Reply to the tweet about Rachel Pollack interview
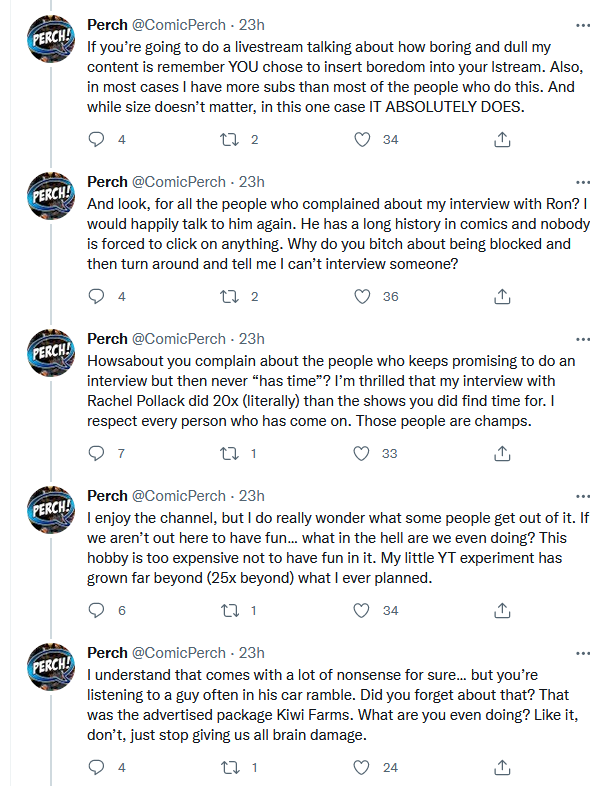The height and width of the screenshot is (786, 590). coord(96,454)
